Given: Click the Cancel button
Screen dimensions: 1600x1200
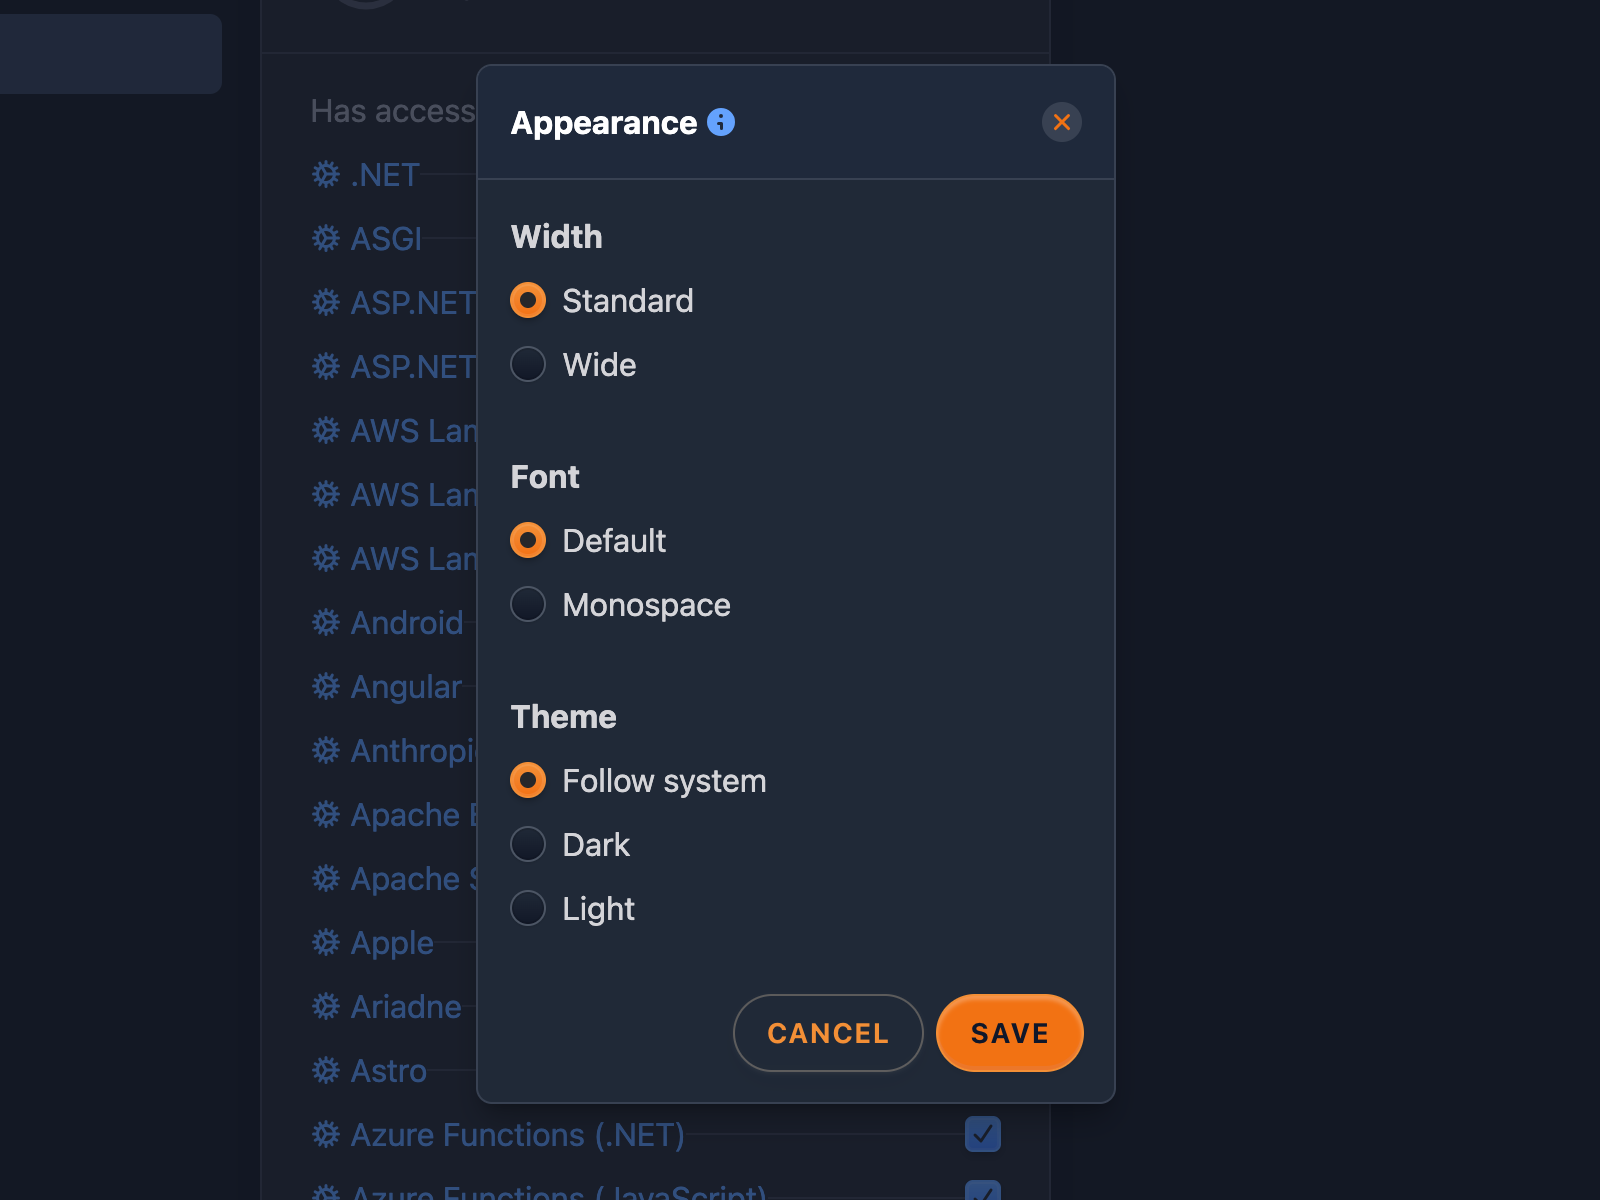Looking at the screenshot, I should point(828,1033).
